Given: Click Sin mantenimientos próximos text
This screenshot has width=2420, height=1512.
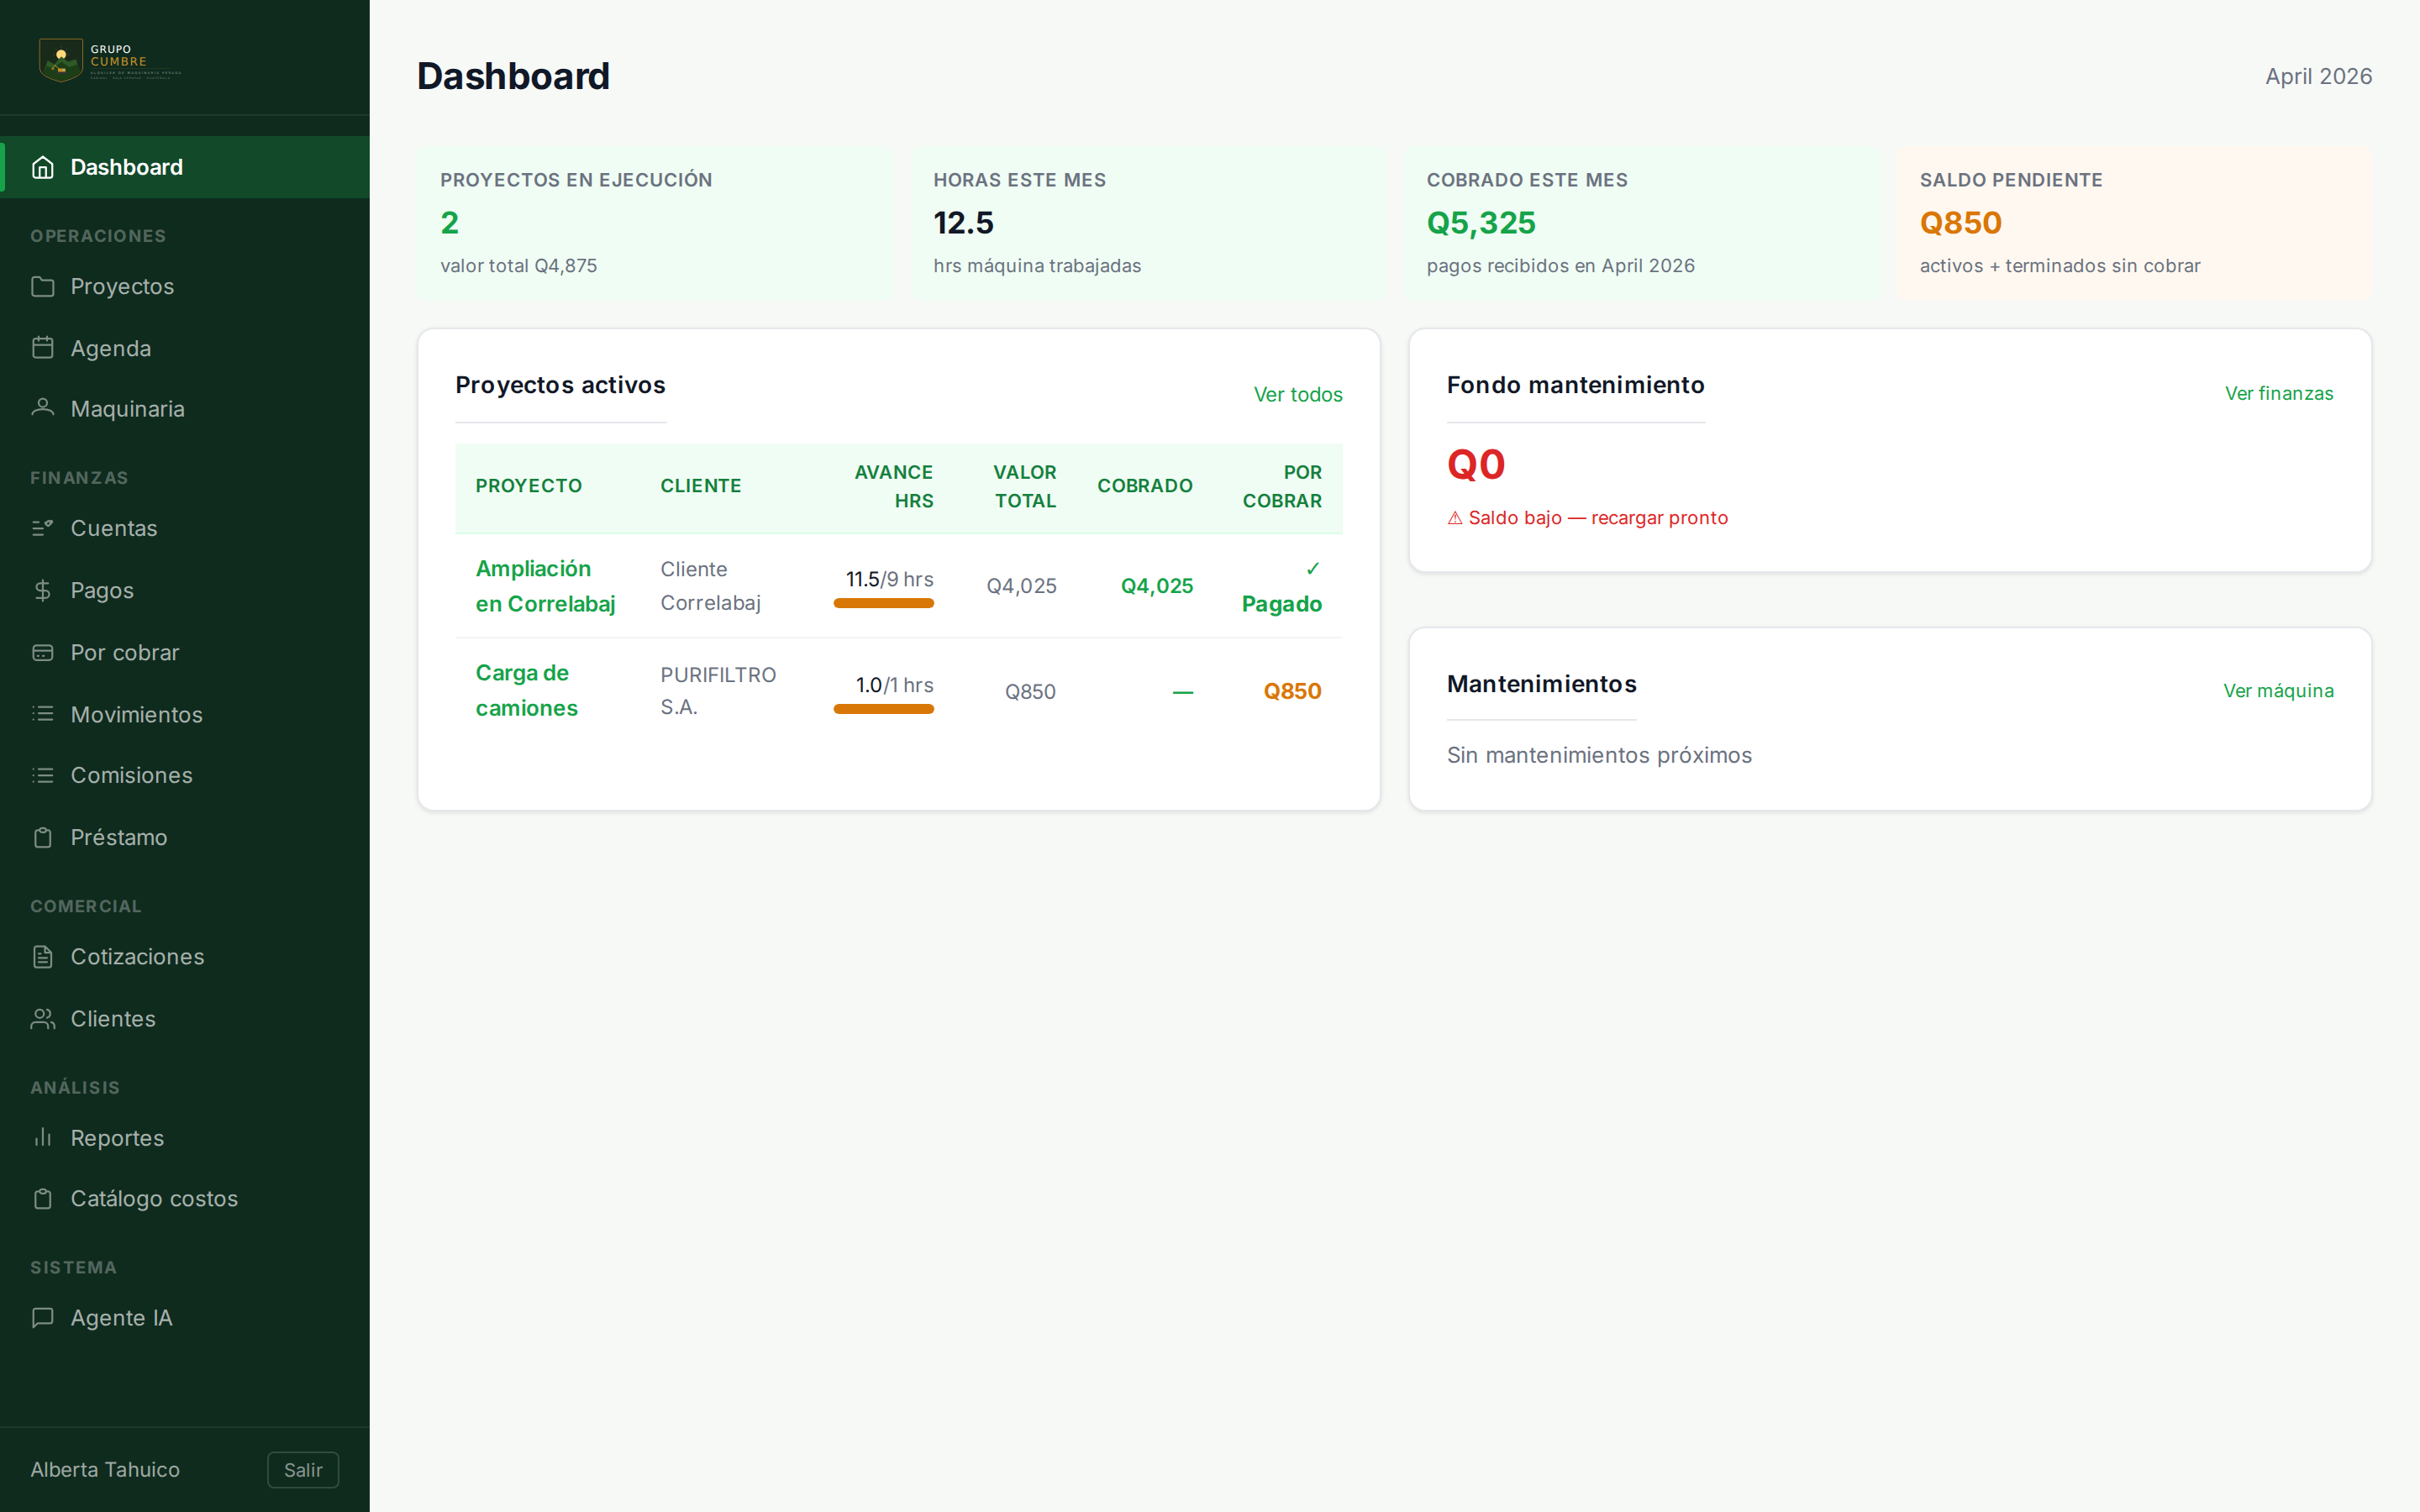Looking at the screenshot, I should (1599, 755).
